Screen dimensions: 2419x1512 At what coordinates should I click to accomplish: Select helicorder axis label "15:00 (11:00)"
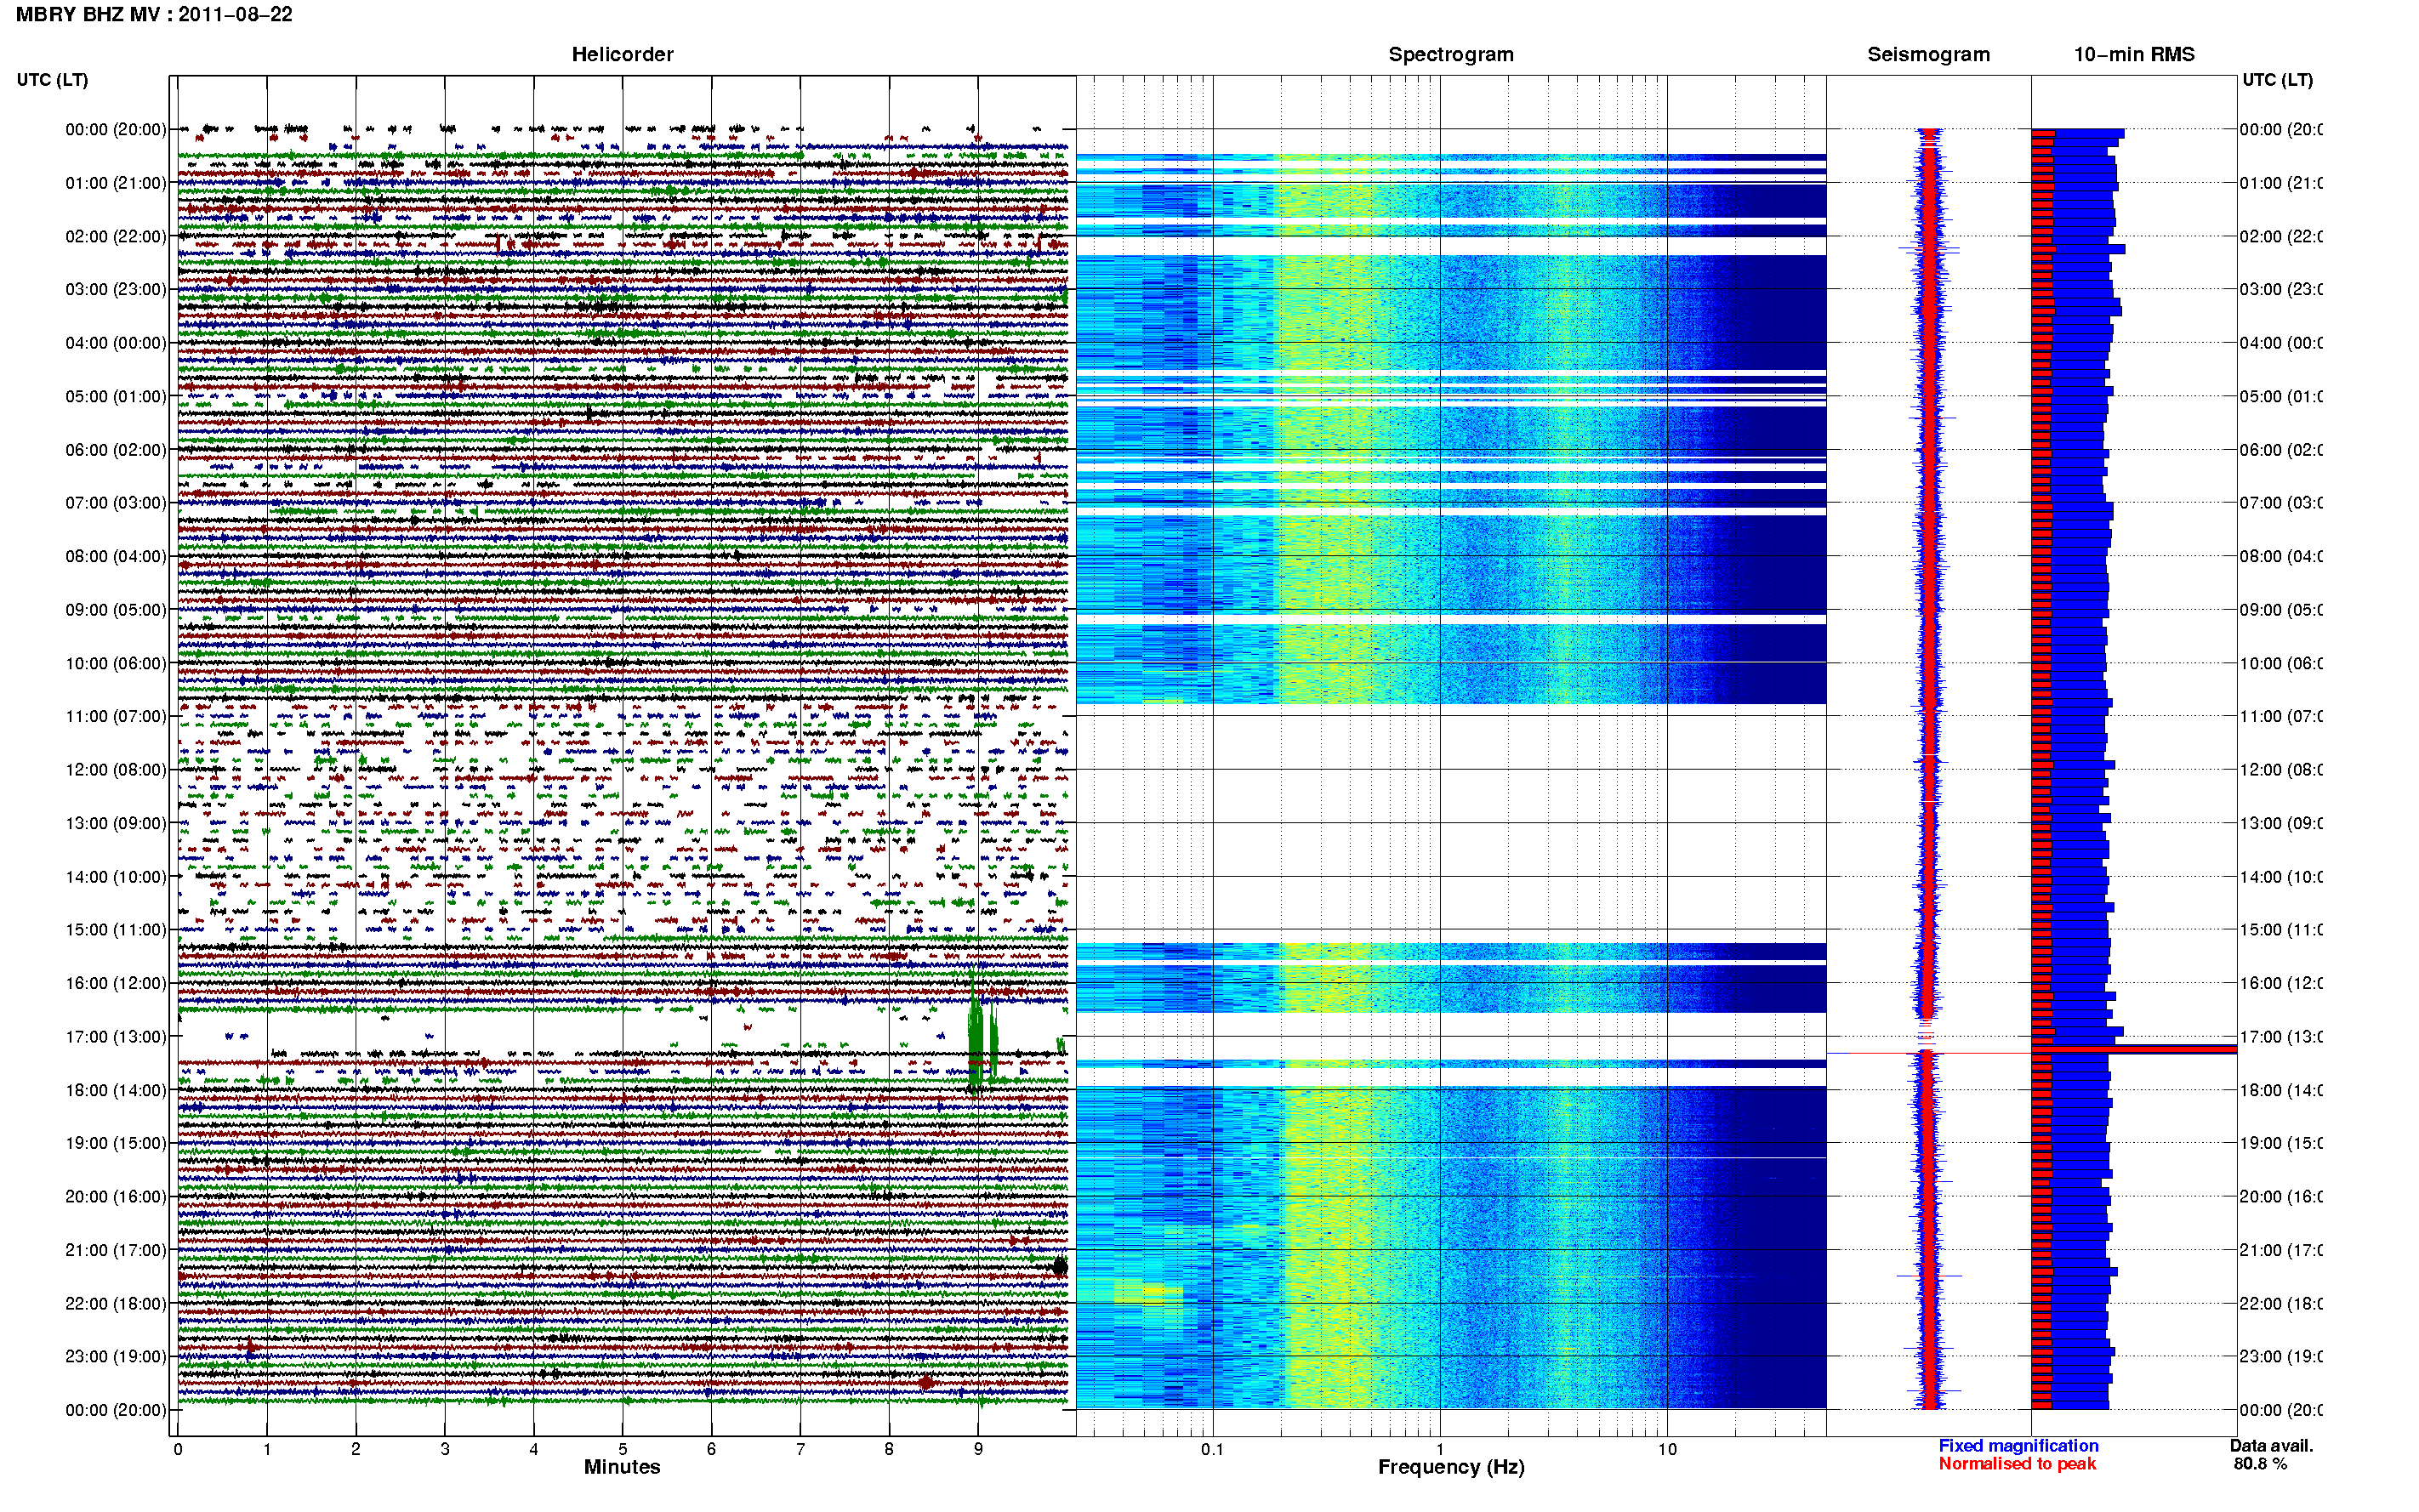pos(116,930)
